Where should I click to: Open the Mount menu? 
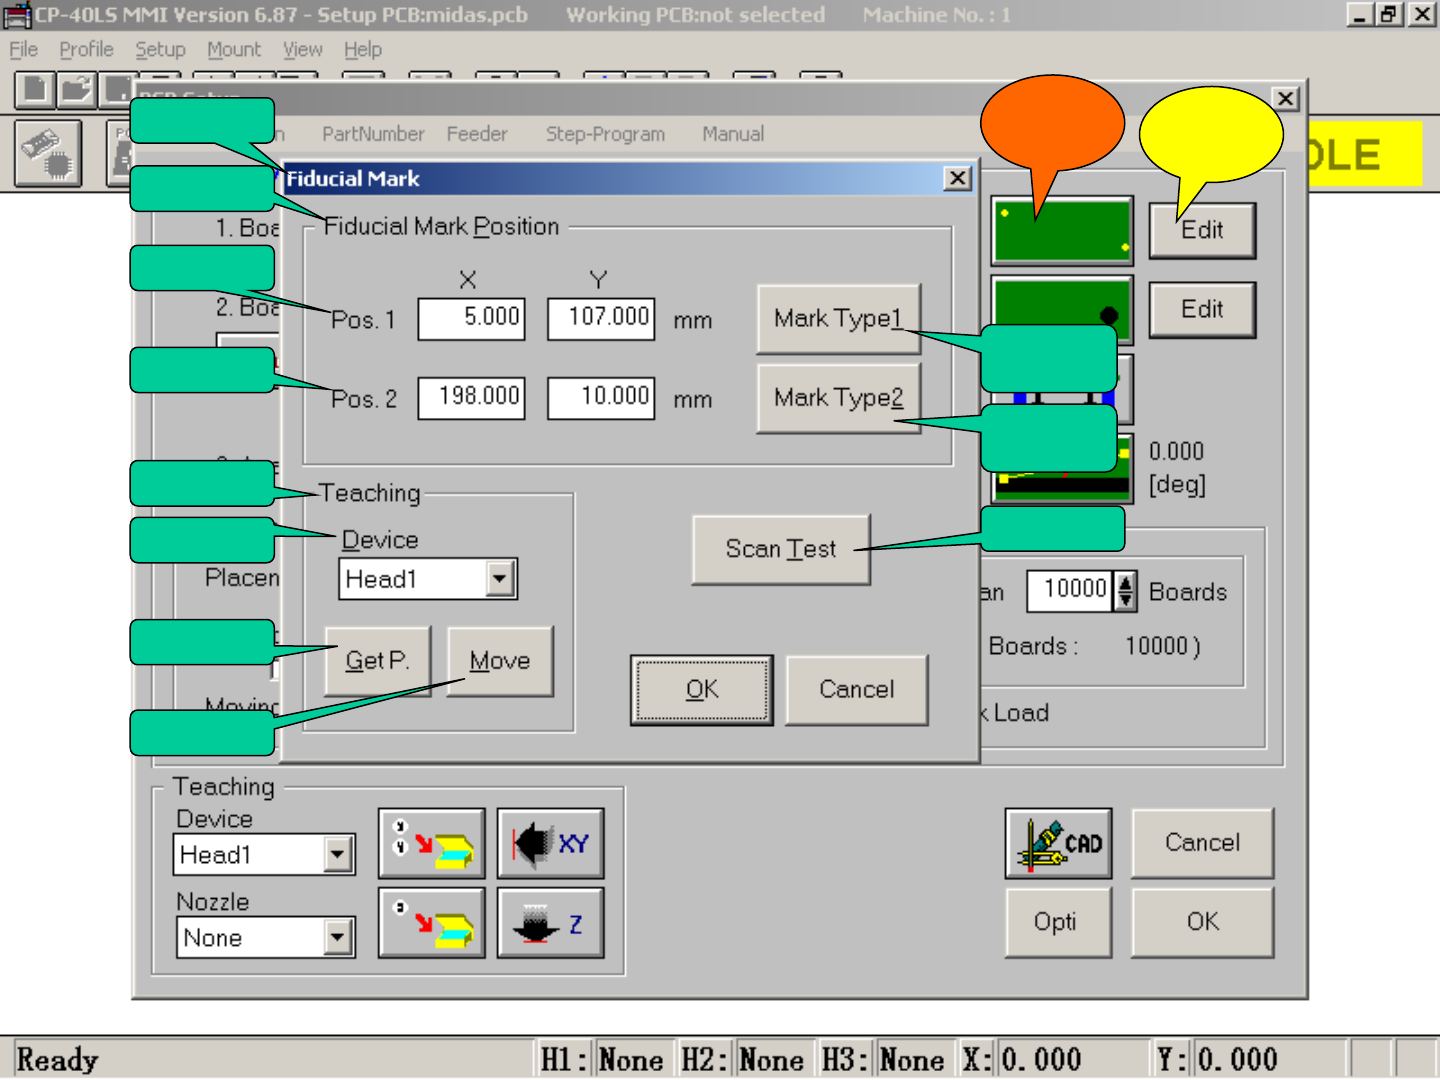(233, 50)
